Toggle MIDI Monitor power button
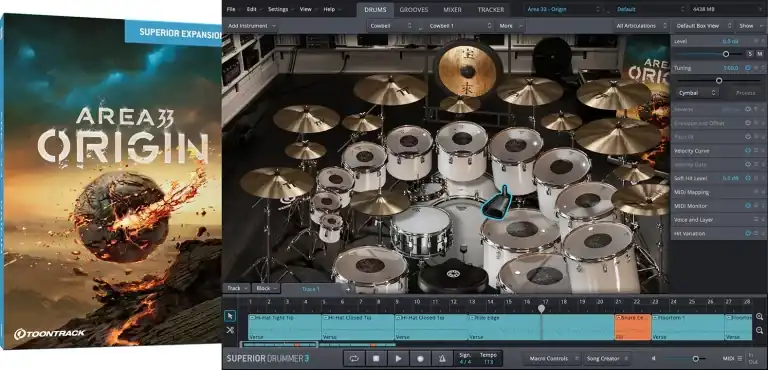Viewport: 768px width, 370px height. (748, 206)
